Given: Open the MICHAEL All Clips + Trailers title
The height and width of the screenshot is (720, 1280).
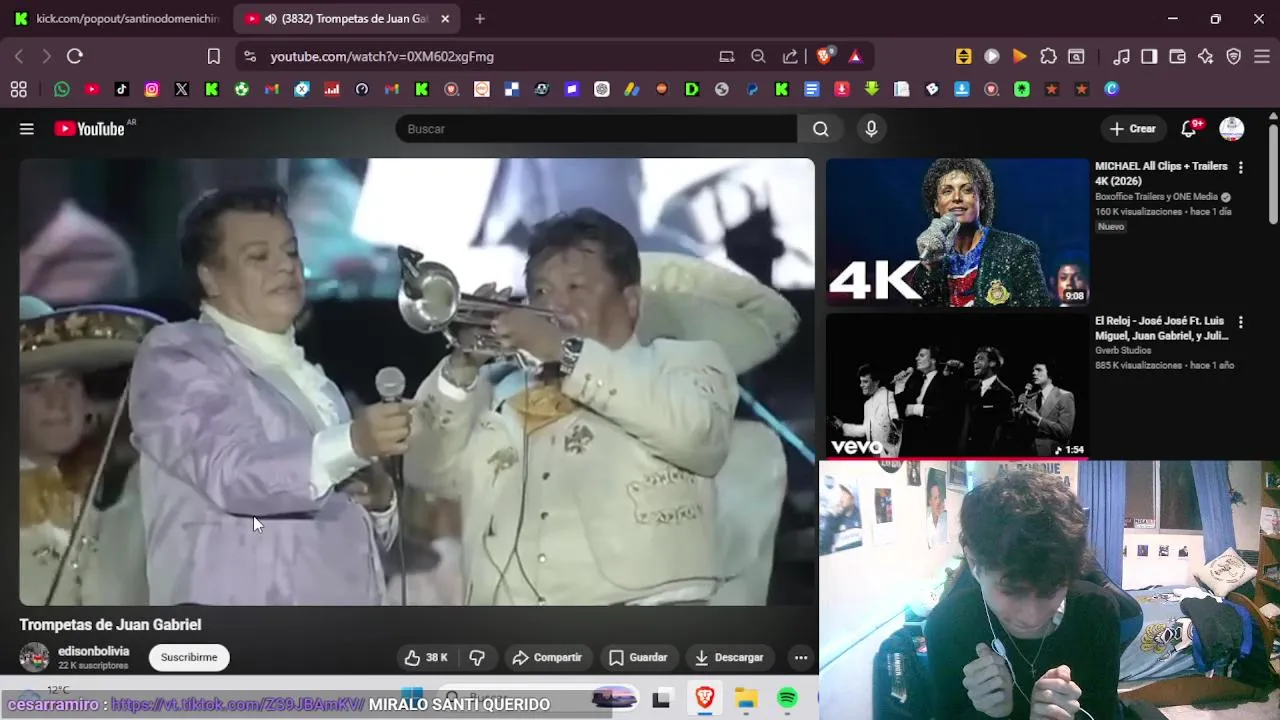Looking at the screenshot, I should (x=1161, y=174).
